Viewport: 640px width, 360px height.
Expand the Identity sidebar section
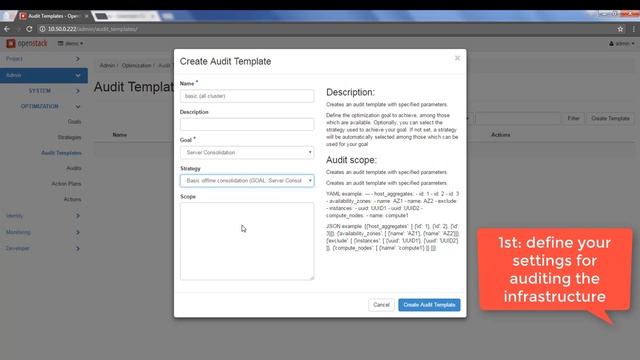(44, 216)
